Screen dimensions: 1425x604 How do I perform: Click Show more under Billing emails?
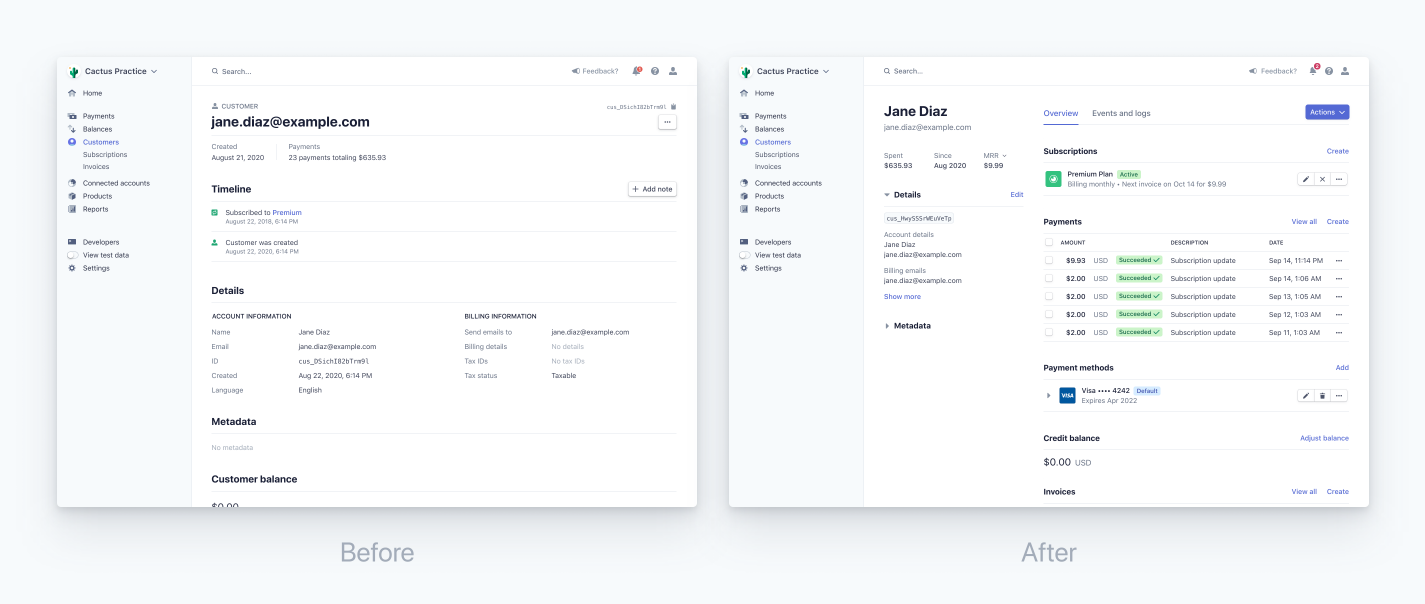(902, 297)
